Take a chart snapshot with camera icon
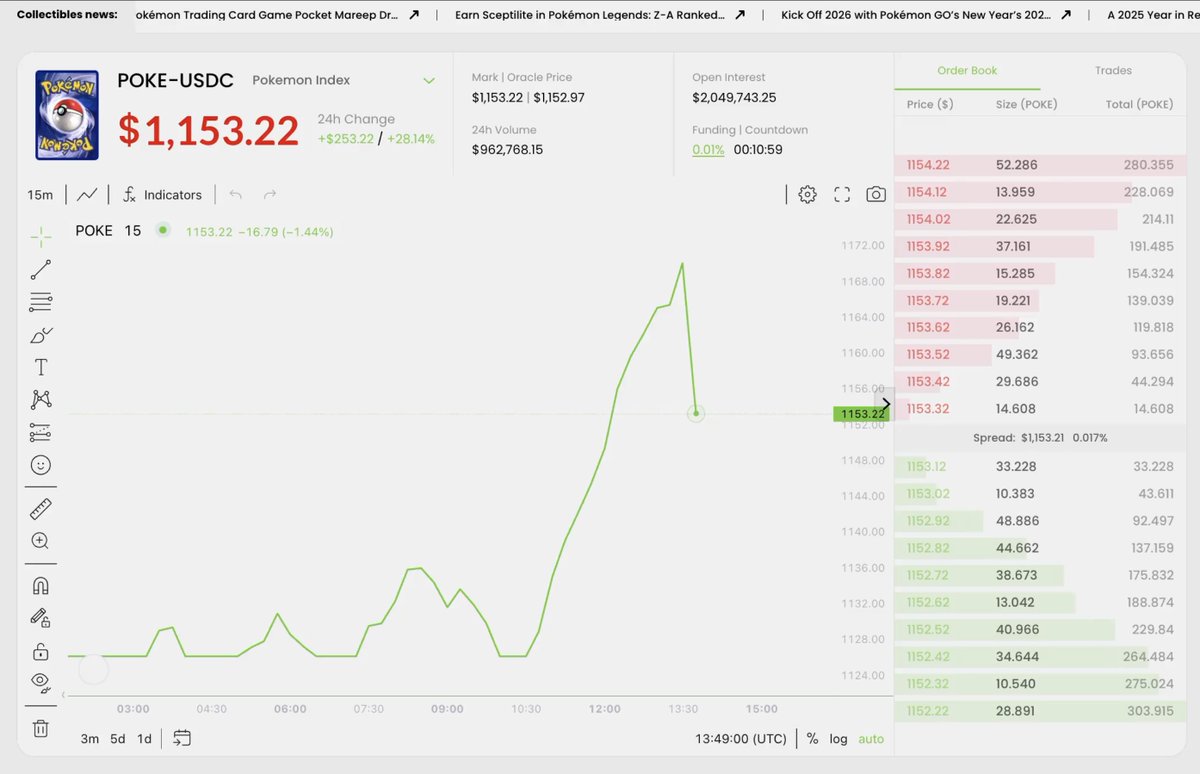Image resolution: width=1200 pixels, height=774 pixels. 876,194
